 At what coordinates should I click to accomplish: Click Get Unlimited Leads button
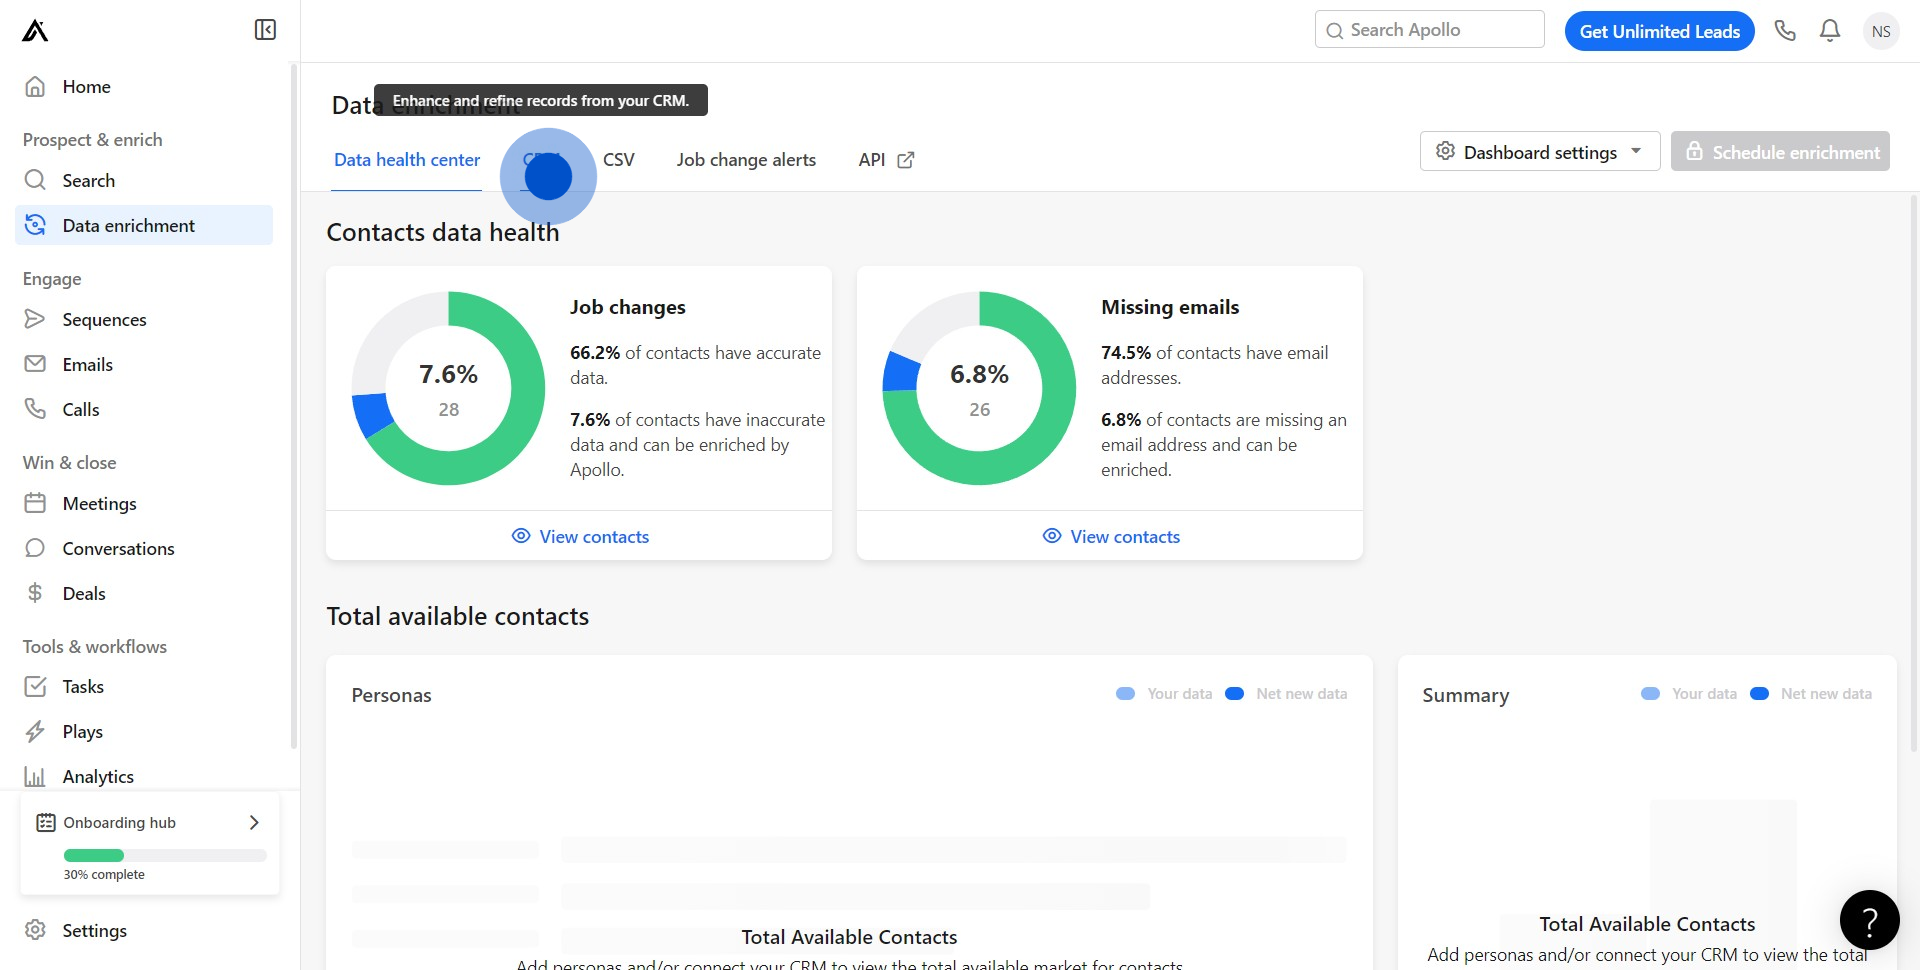pyautogui.click(x=1659, y=31)
